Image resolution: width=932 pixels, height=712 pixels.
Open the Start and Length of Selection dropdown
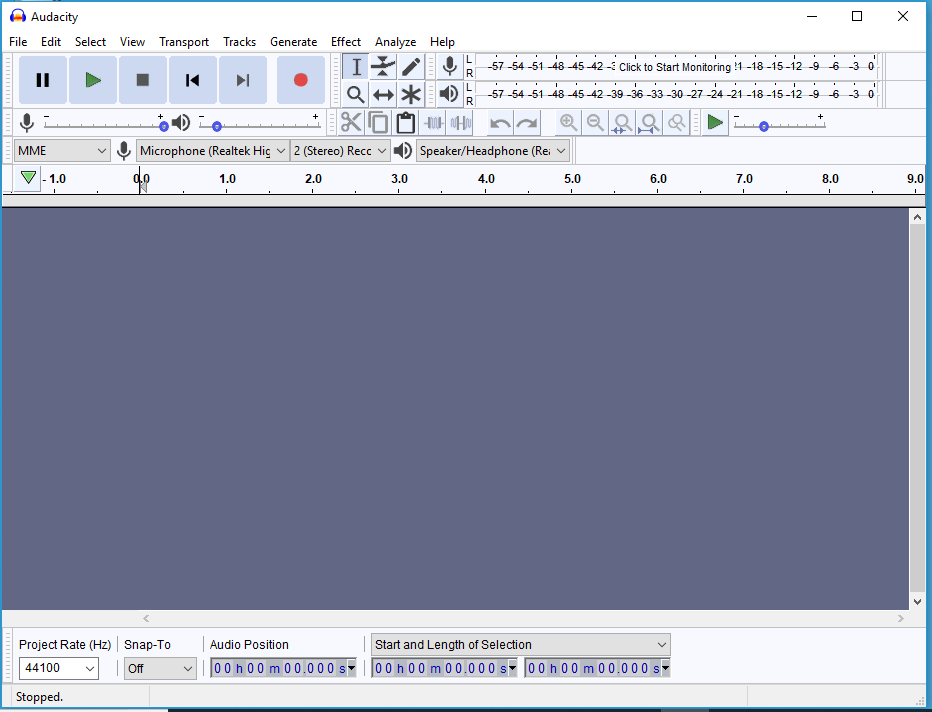pyautogui.click(x=521, y=645)
